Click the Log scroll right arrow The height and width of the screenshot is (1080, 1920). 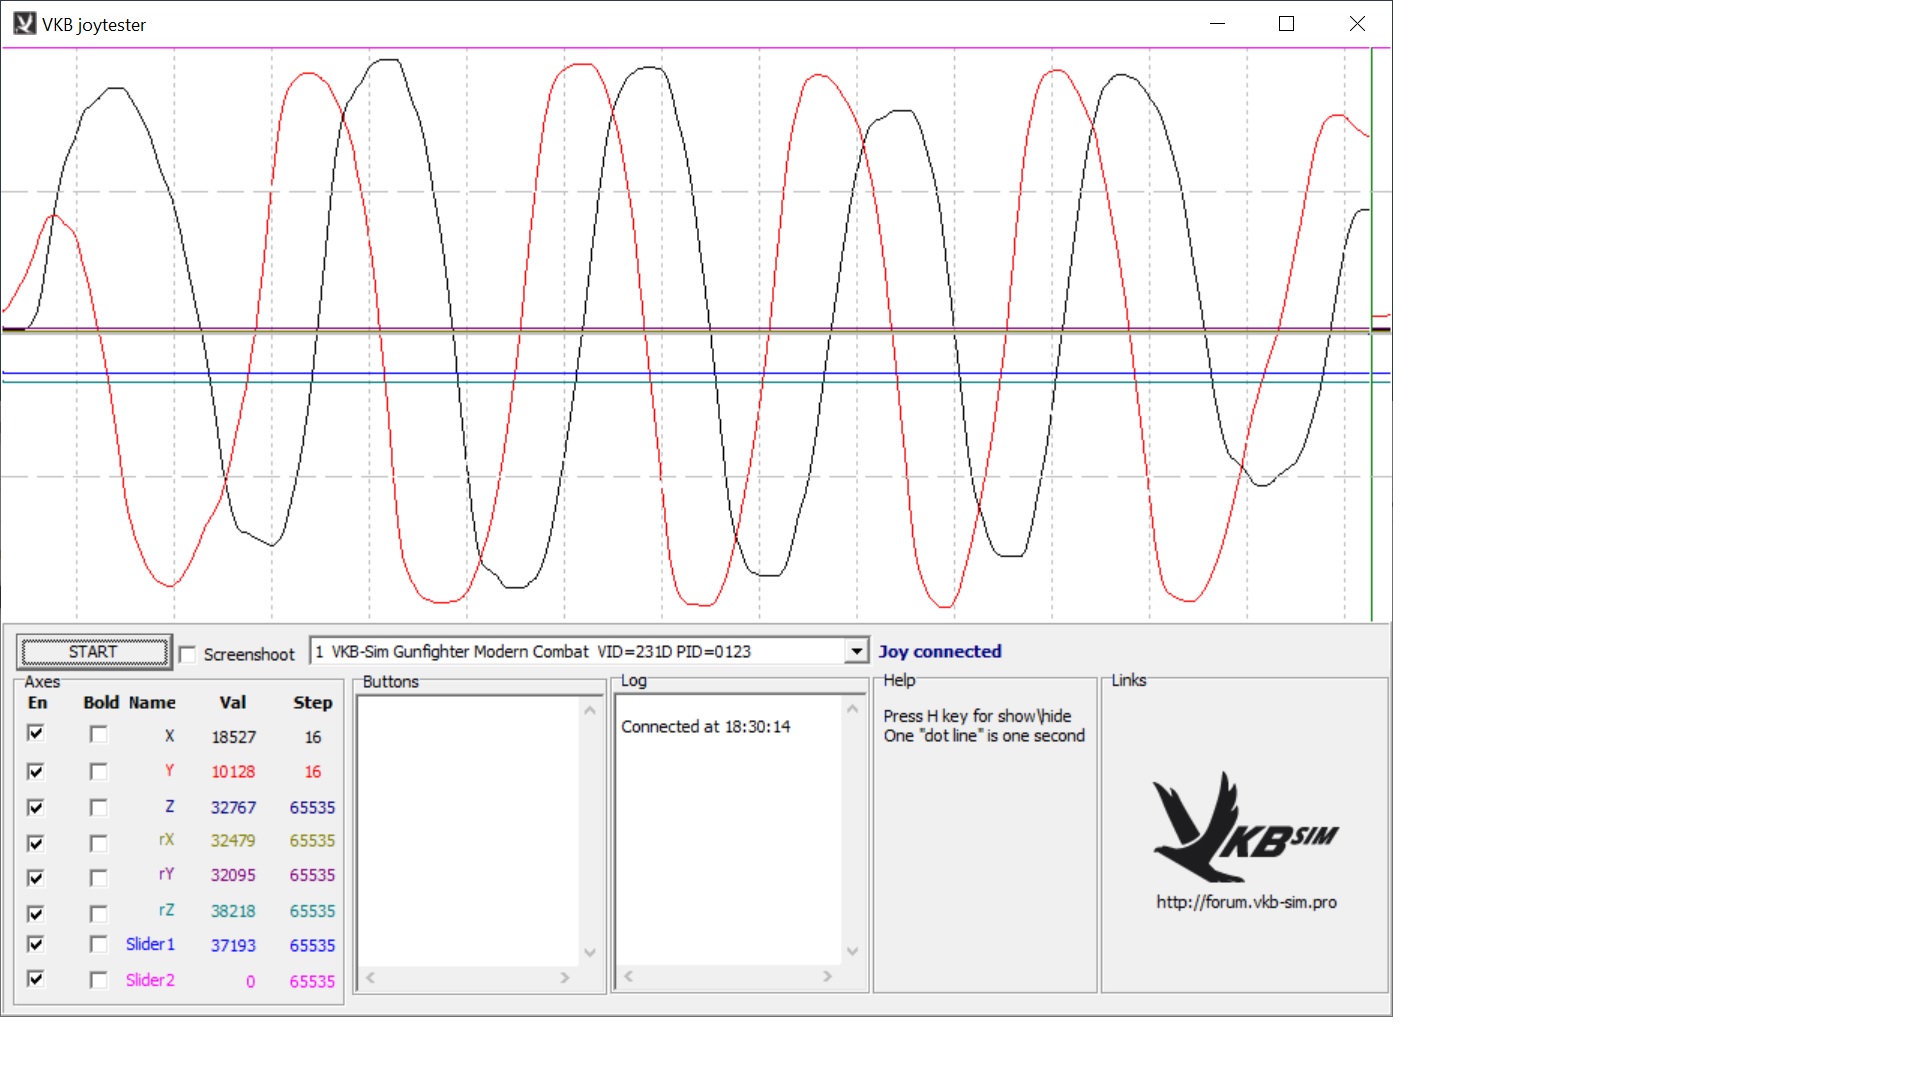(x=828, y=976)
